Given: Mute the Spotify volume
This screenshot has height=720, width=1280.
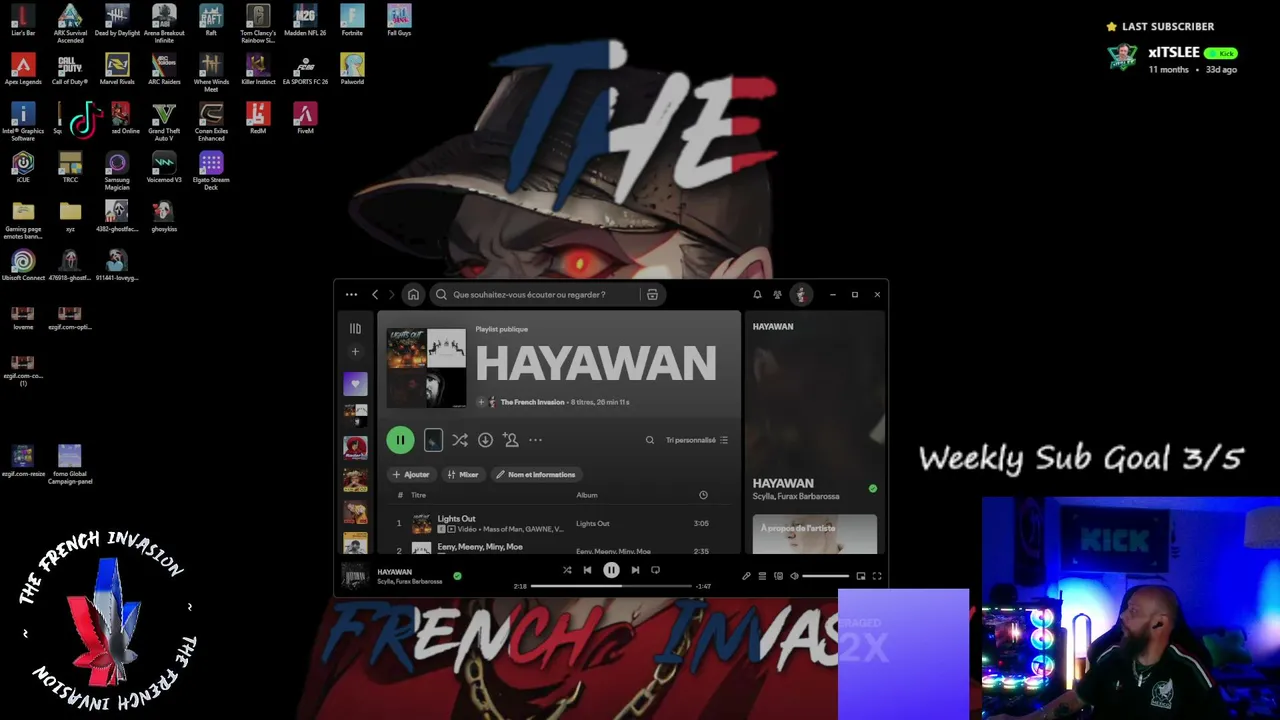Looking at the screenshot, I should 794,576.
